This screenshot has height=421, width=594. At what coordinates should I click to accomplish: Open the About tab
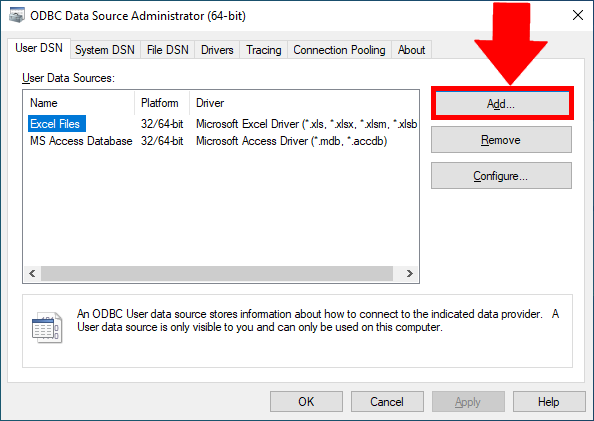click(x=411, y=50)
